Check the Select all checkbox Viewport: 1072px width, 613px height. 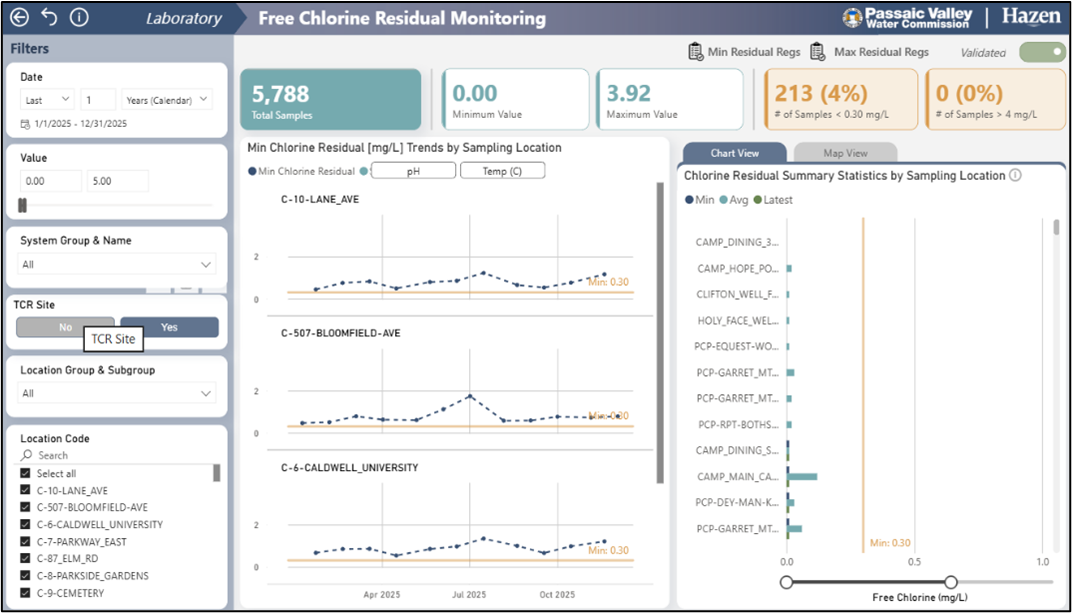(x=25, y=474)
